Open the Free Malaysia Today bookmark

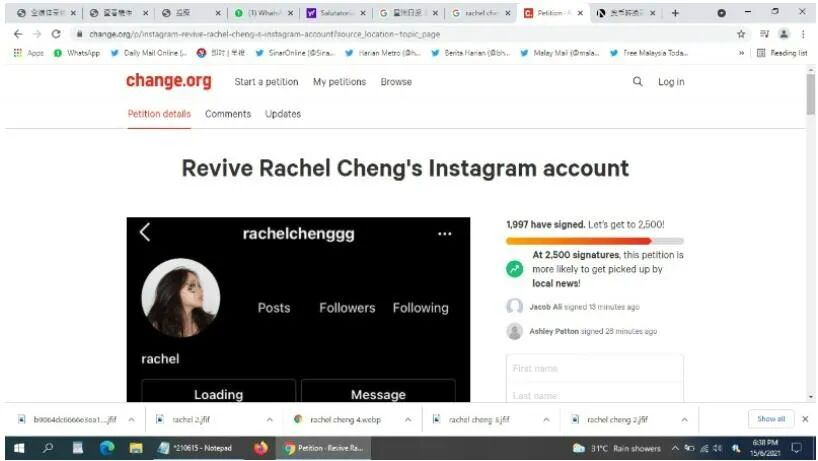tap(648, 53)
